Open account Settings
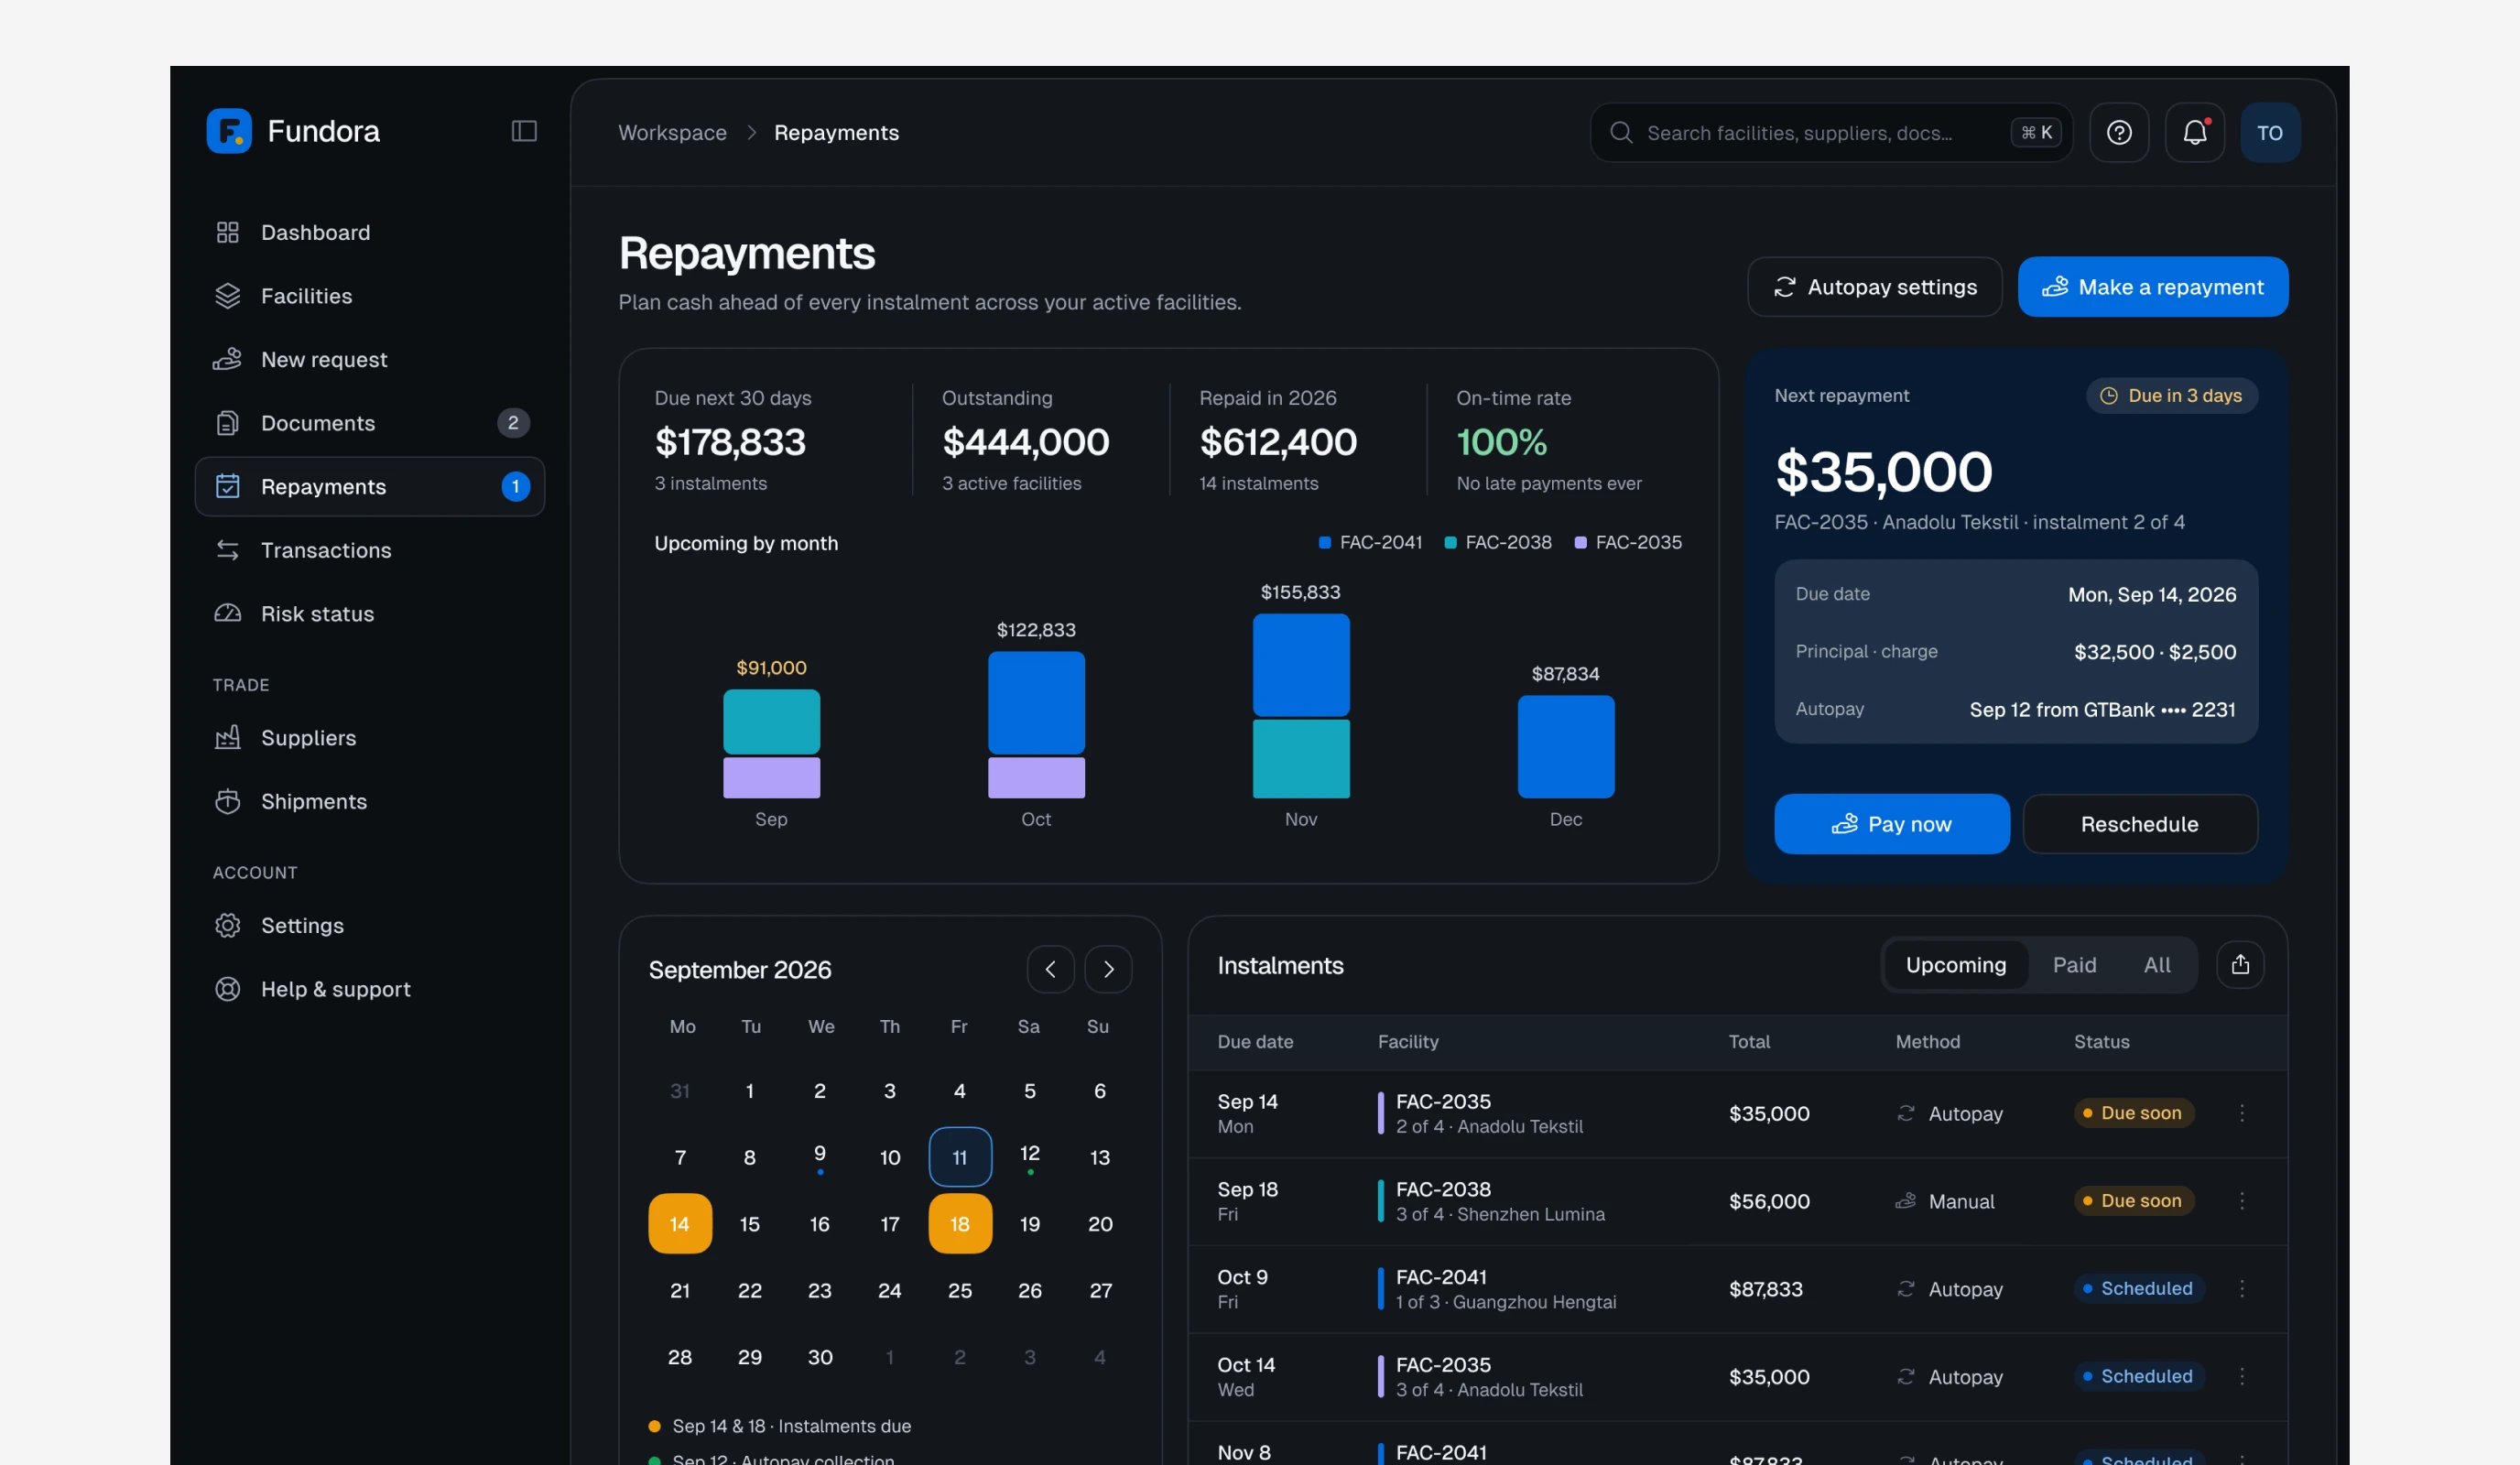Image resolution: width=2520 pixels, height=1465 pixels. (369, 925)
